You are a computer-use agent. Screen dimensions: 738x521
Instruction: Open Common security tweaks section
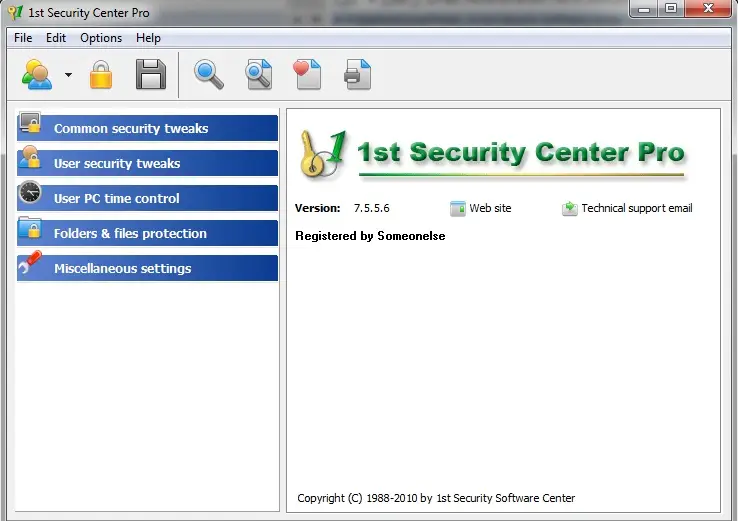[147, 128]
